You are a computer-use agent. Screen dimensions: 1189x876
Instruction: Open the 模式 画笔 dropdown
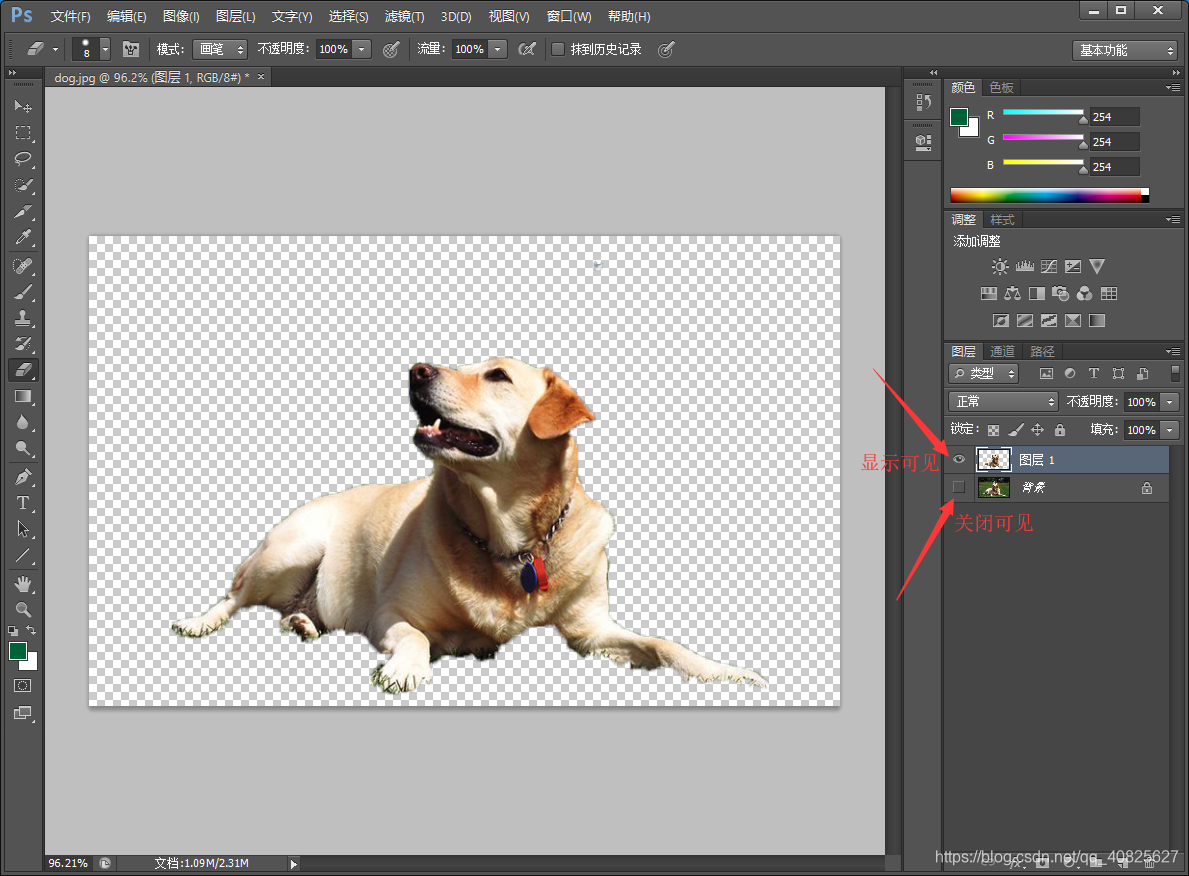pyautogui.click(x=220, y=49)
